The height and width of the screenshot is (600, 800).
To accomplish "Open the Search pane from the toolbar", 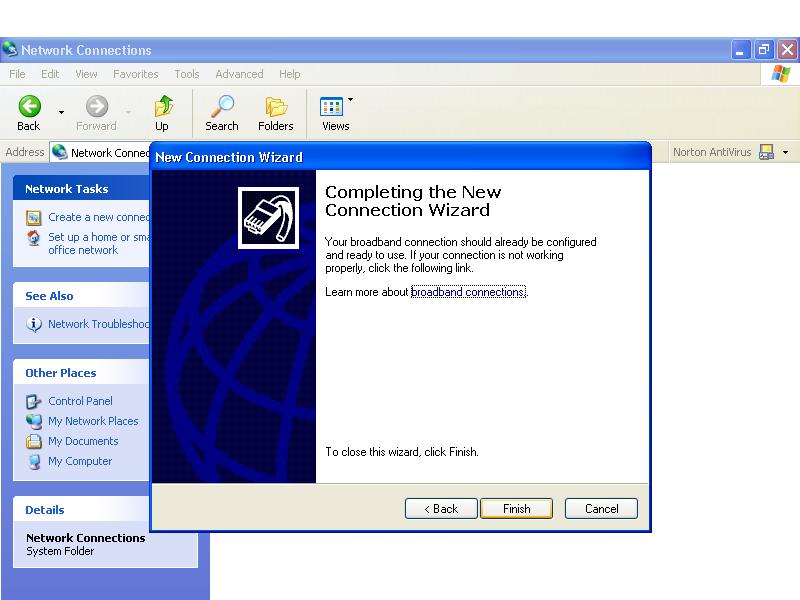I will pyautogui.click(x=222, y=113).
